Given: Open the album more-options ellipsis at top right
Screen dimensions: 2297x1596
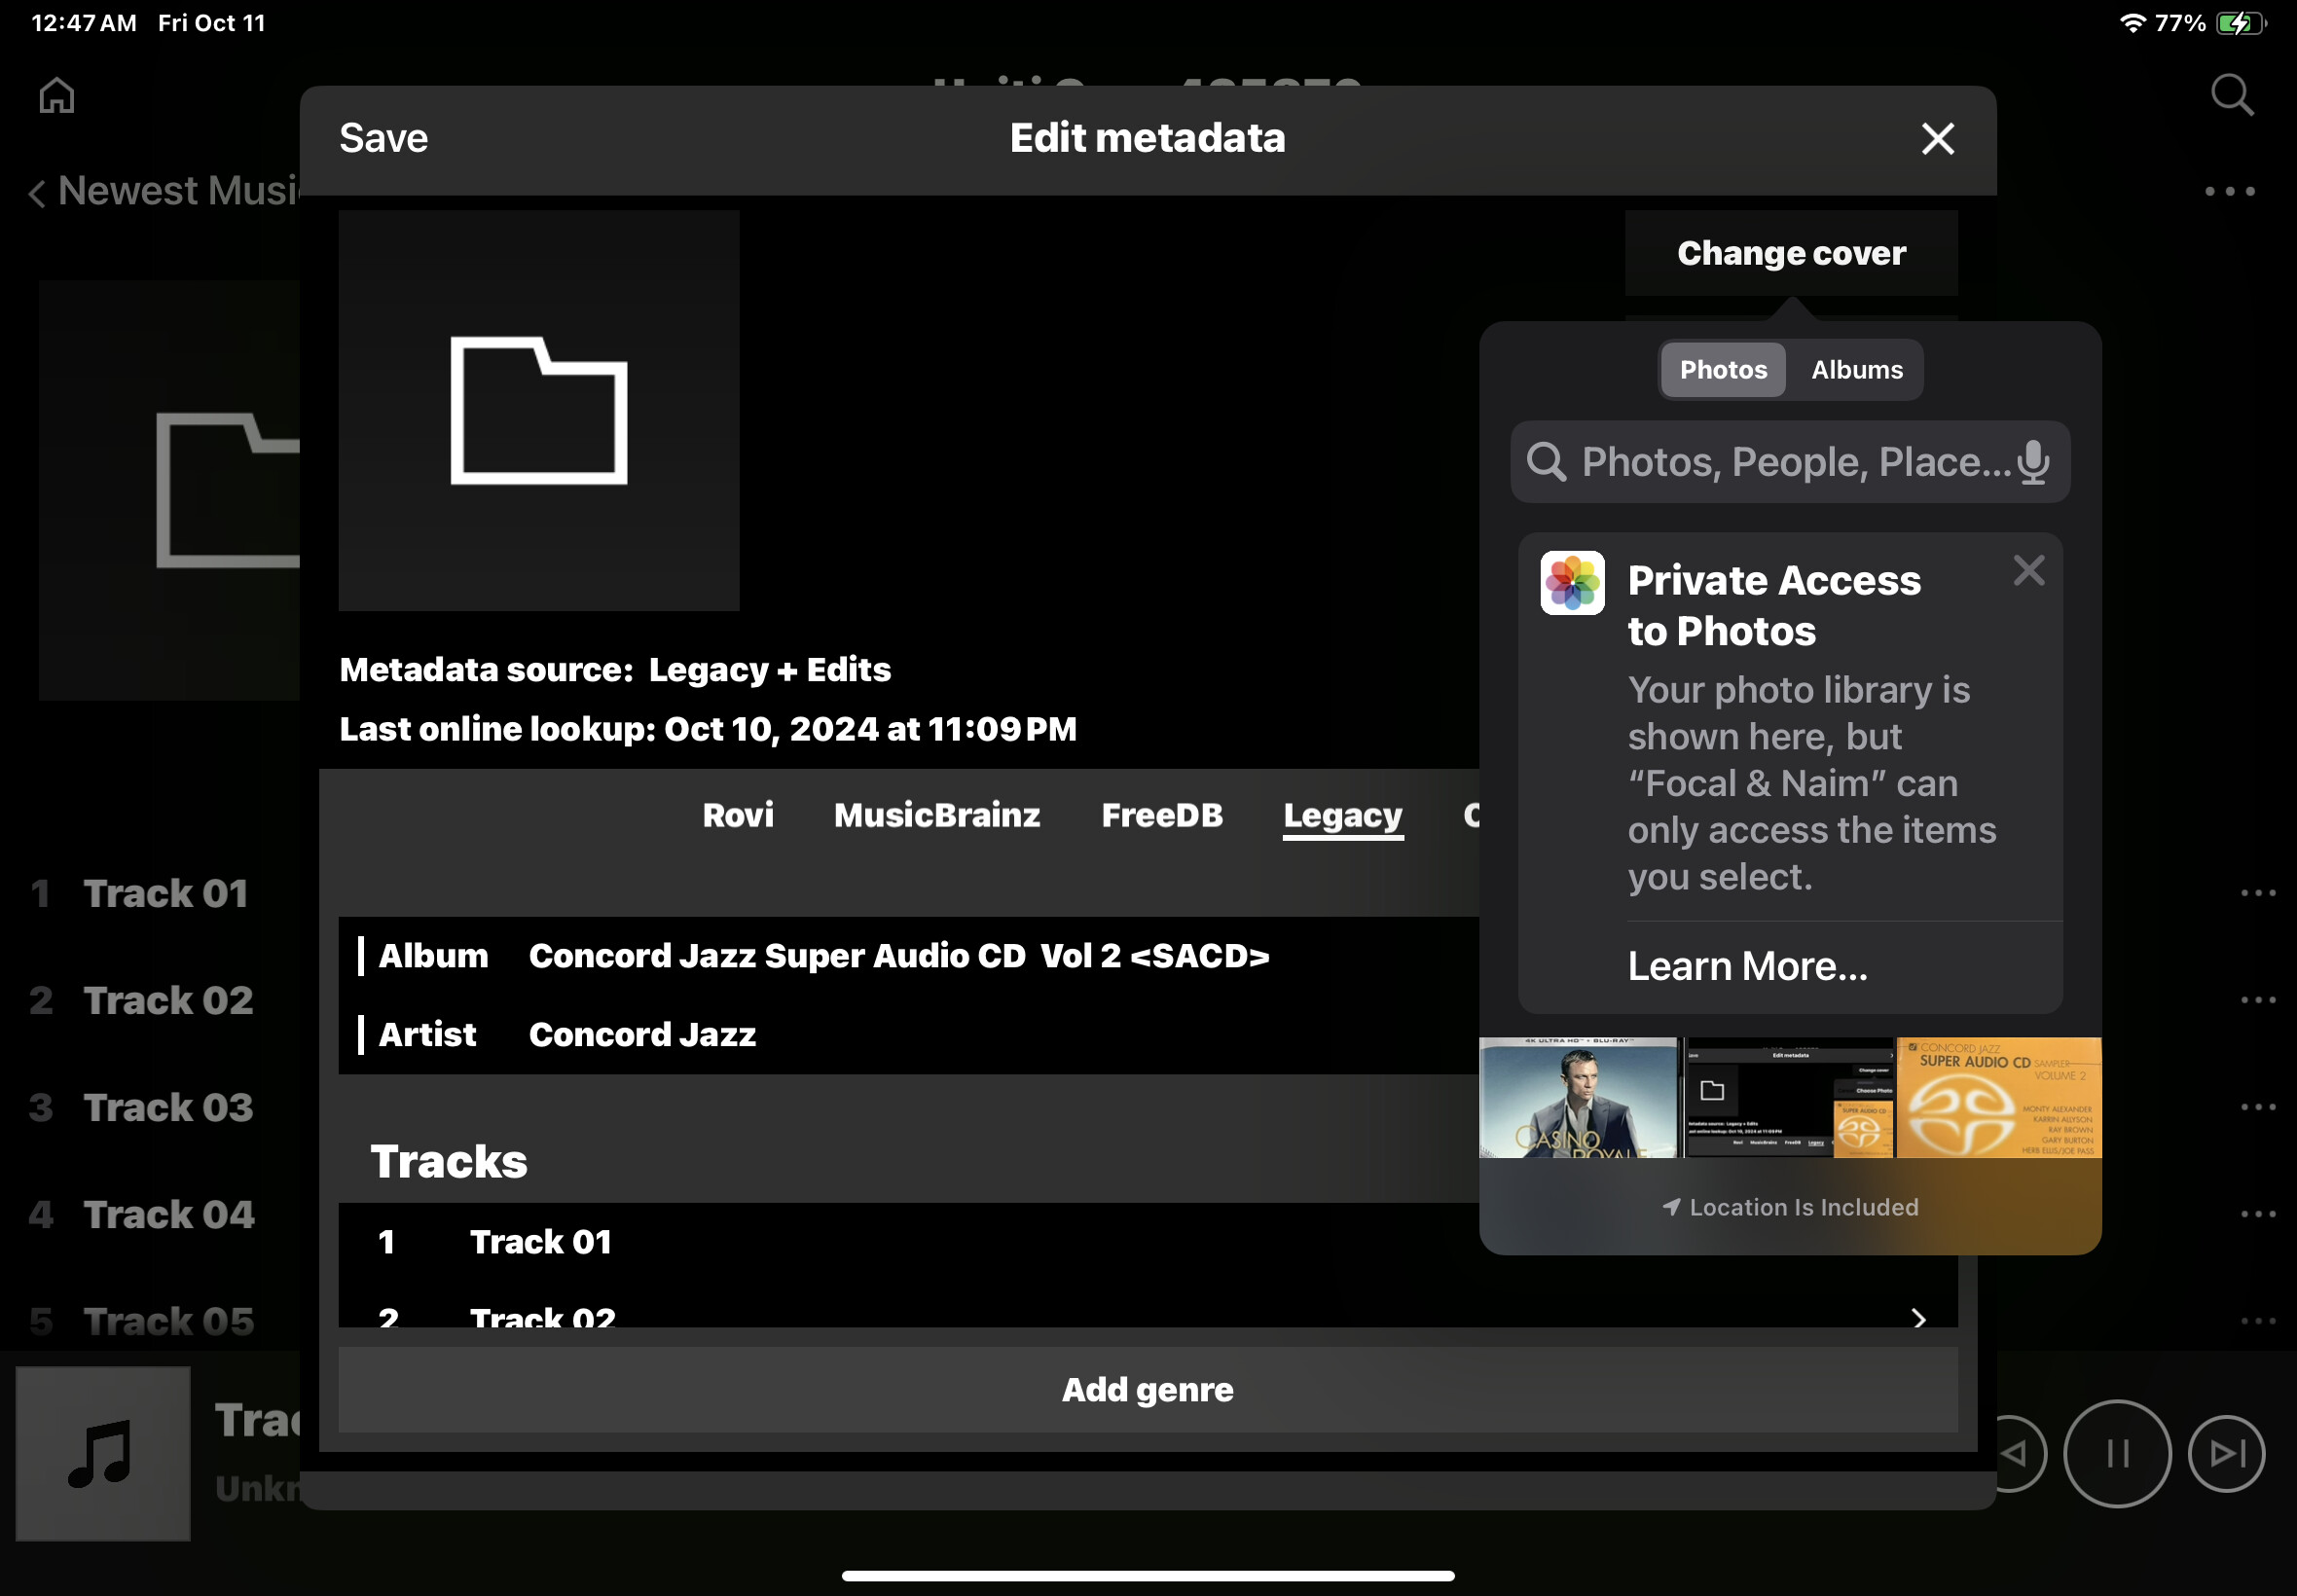Looking at the screenshot, I should (x=2229, y=191).
